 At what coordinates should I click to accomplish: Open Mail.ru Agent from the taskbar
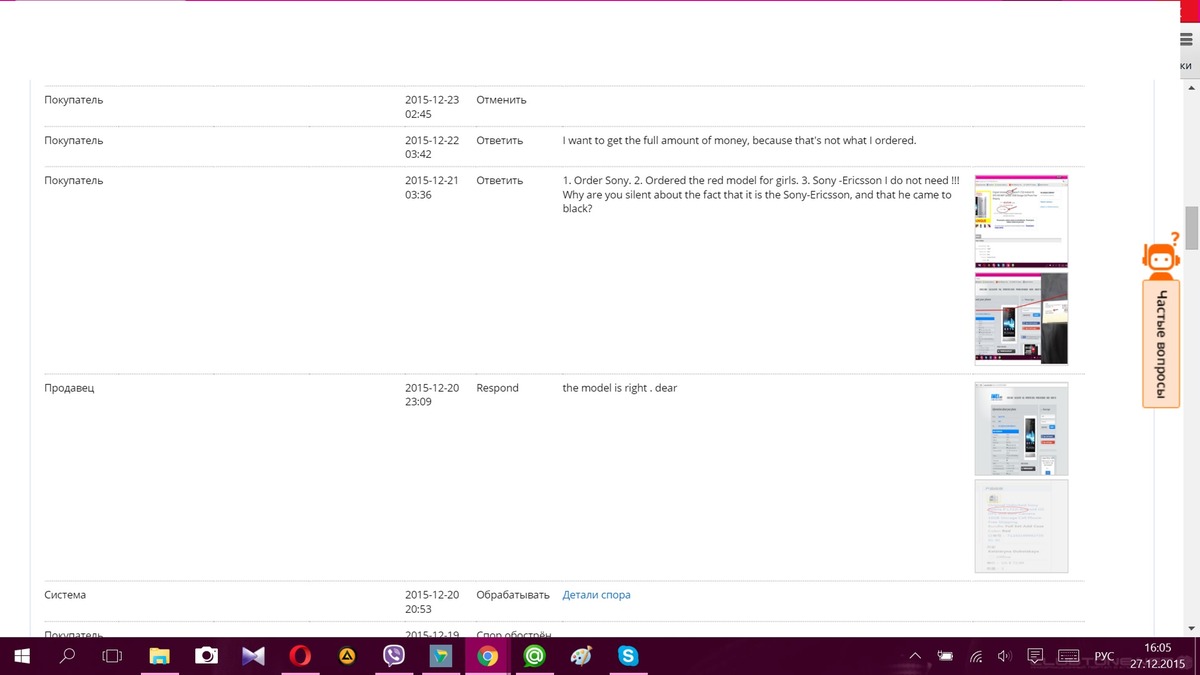tap(534, 656)
